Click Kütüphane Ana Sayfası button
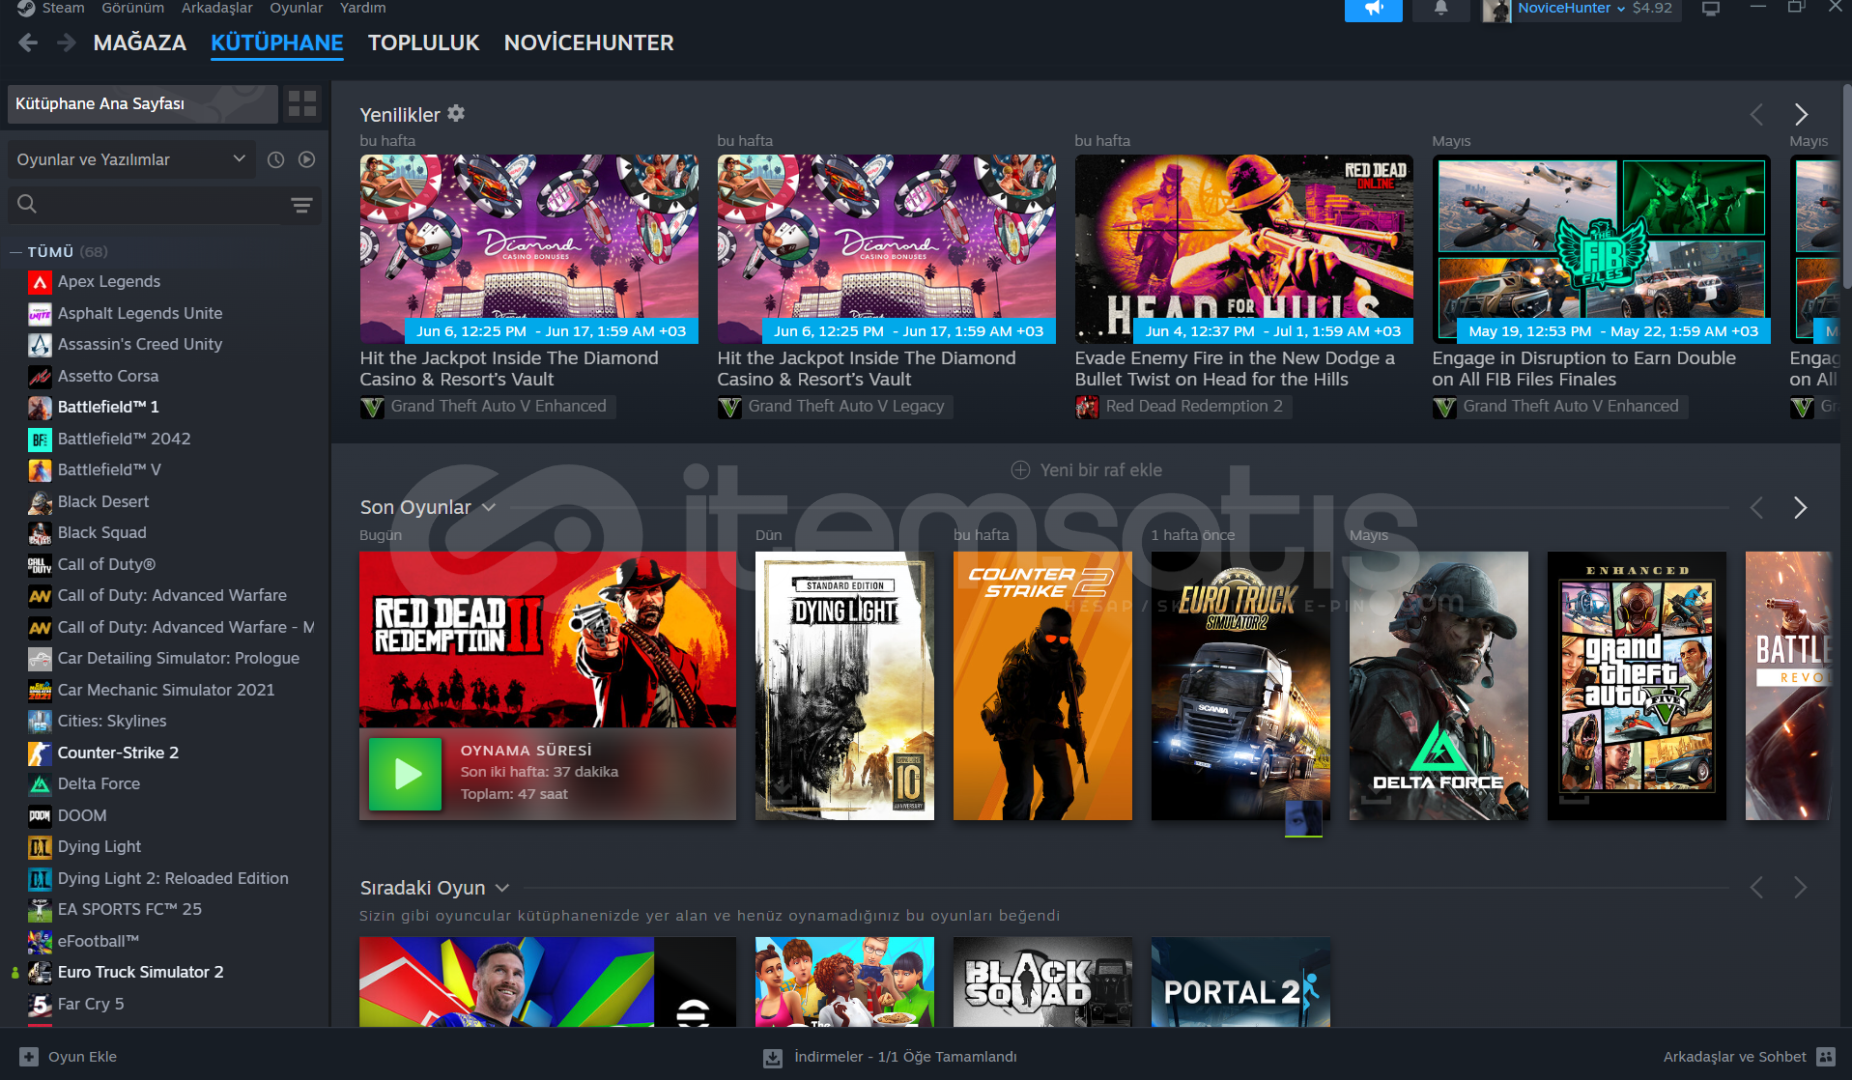Image resolution: width=1852 pixels, height=1080 pixels. (142, 104)
